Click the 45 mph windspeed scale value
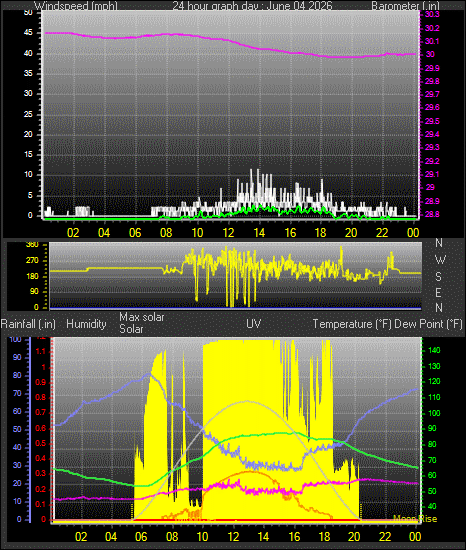Screen dimensions: 466x550 click(28, 33)
